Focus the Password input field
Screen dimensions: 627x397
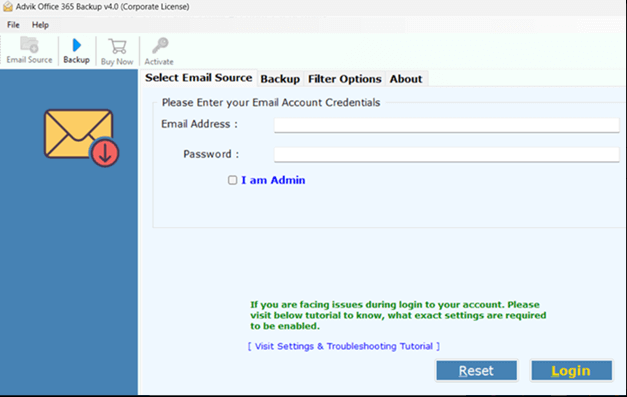(446, 154)
